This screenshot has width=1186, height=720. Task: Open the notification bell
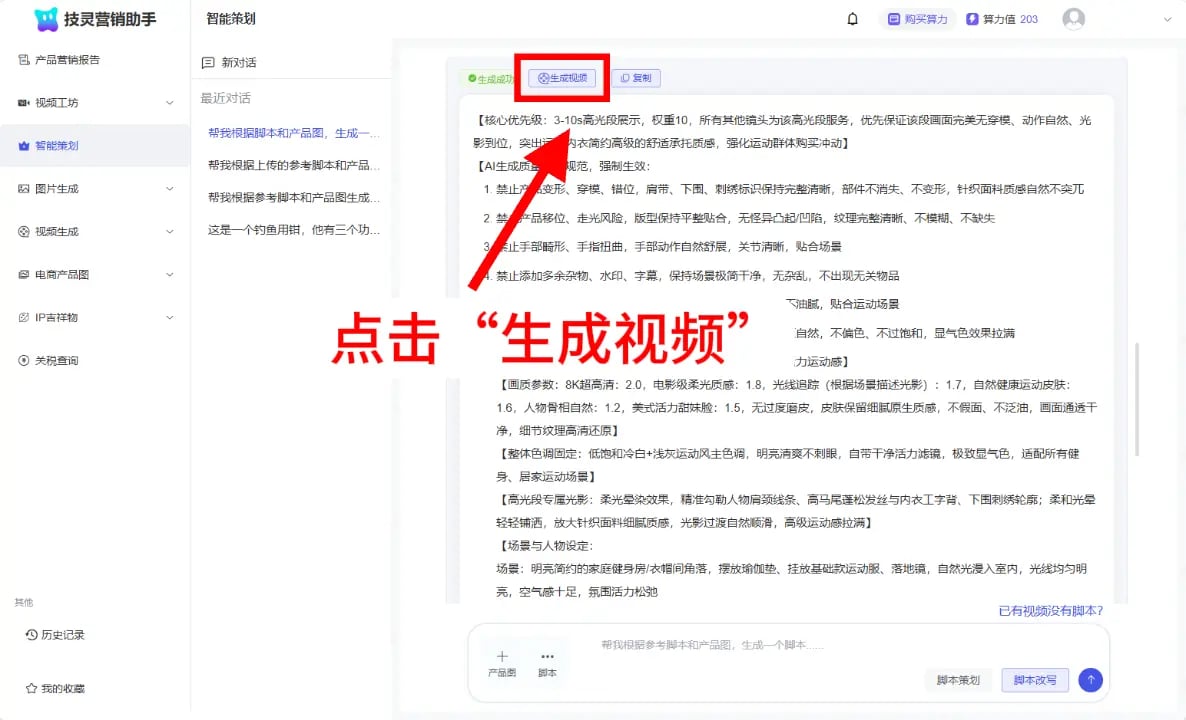(852, 19)
